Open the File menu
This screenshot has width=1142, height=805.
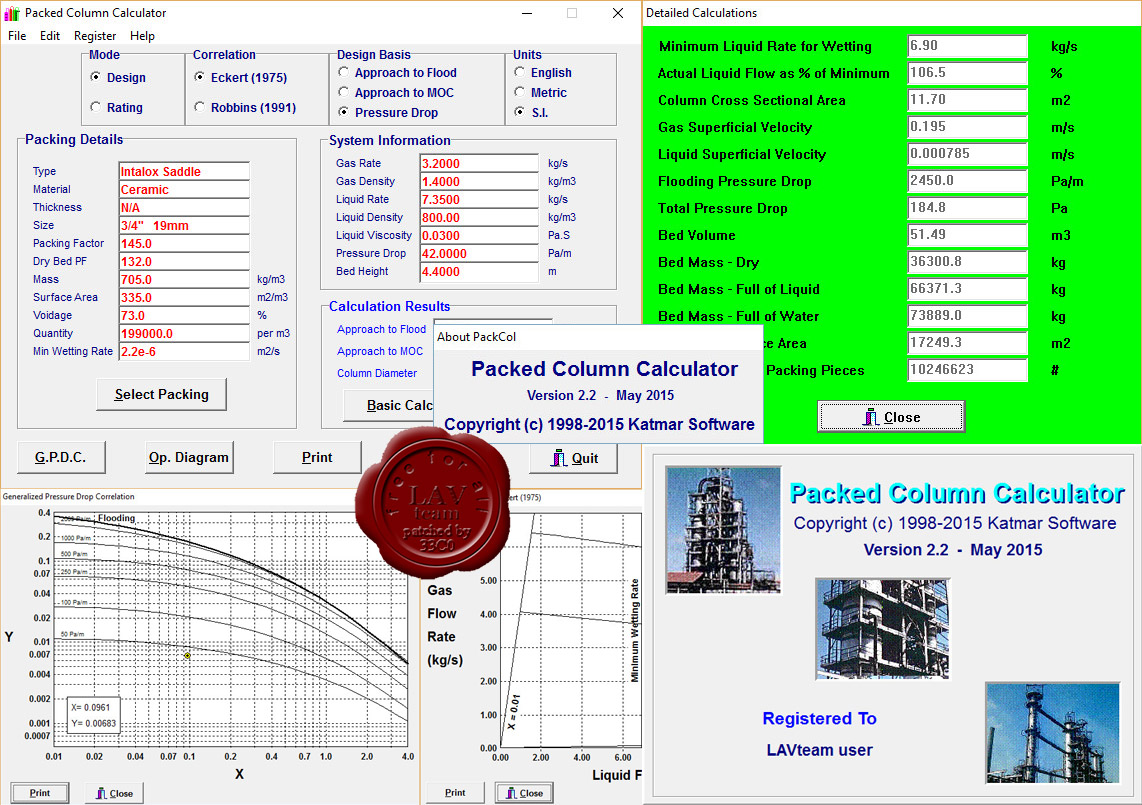point(17,36)
